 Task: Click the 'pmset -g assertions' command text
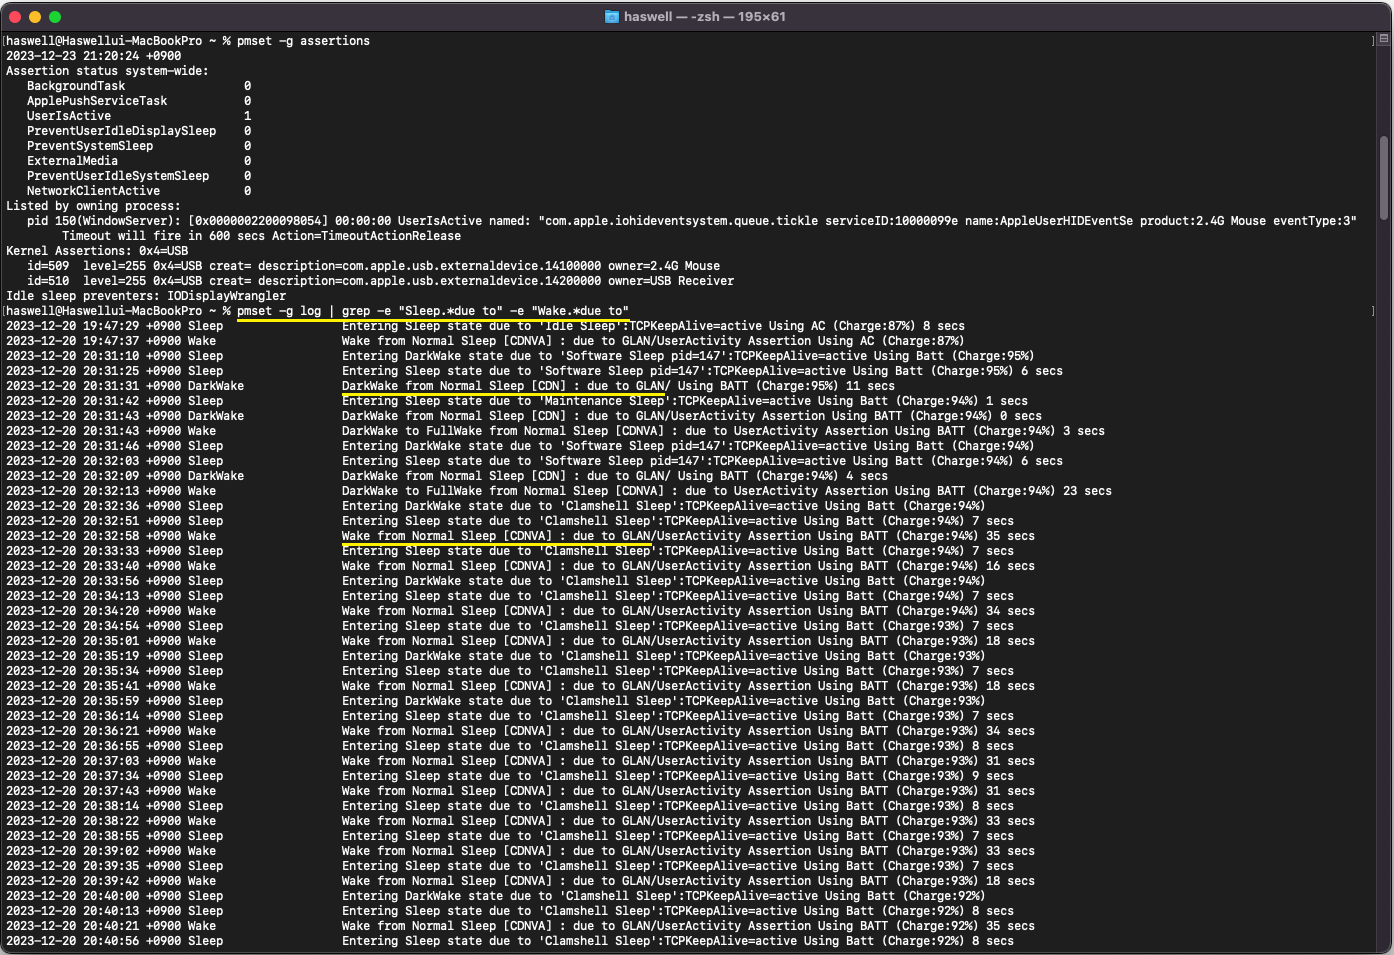(303, 41)
